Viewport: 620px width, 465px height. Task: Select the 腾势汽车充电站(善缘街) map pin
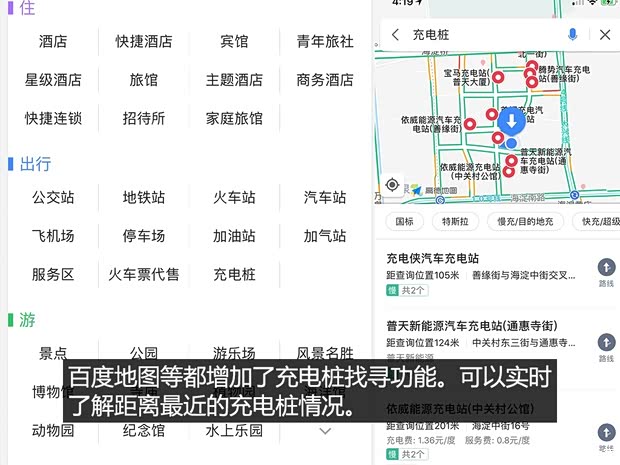[531, 82]
